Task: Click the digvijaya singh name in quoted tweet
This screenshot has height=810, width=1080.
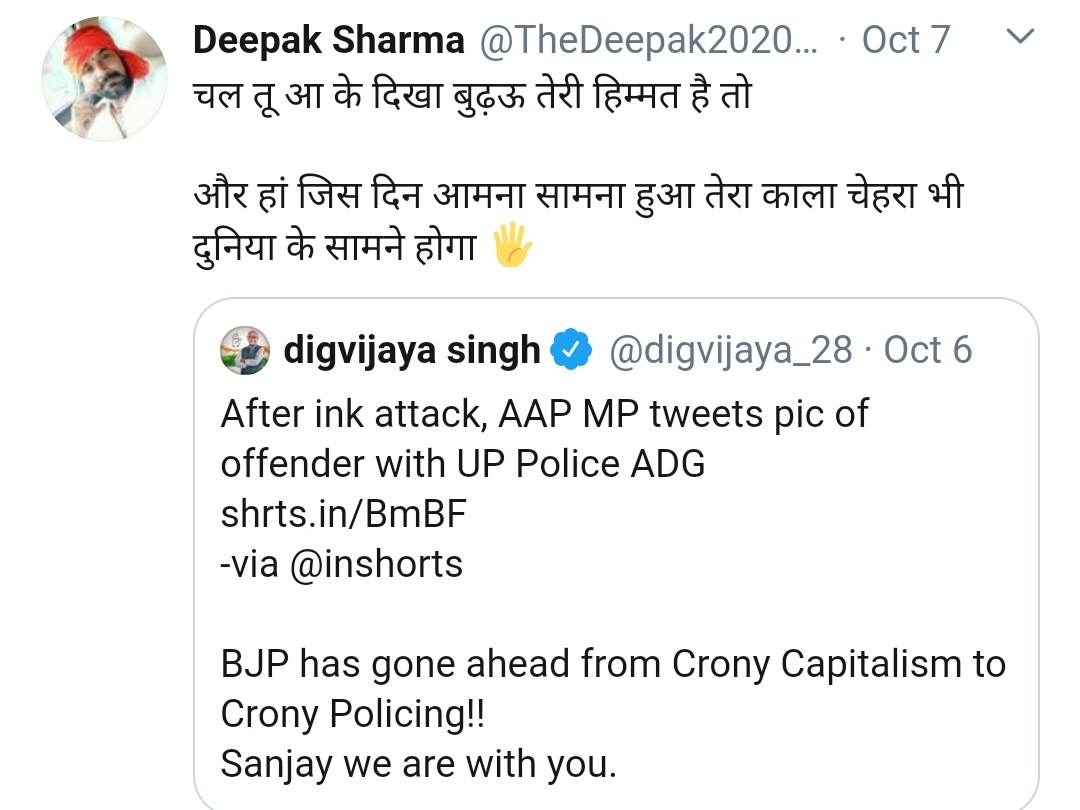Action: click(x=412, y=351)
